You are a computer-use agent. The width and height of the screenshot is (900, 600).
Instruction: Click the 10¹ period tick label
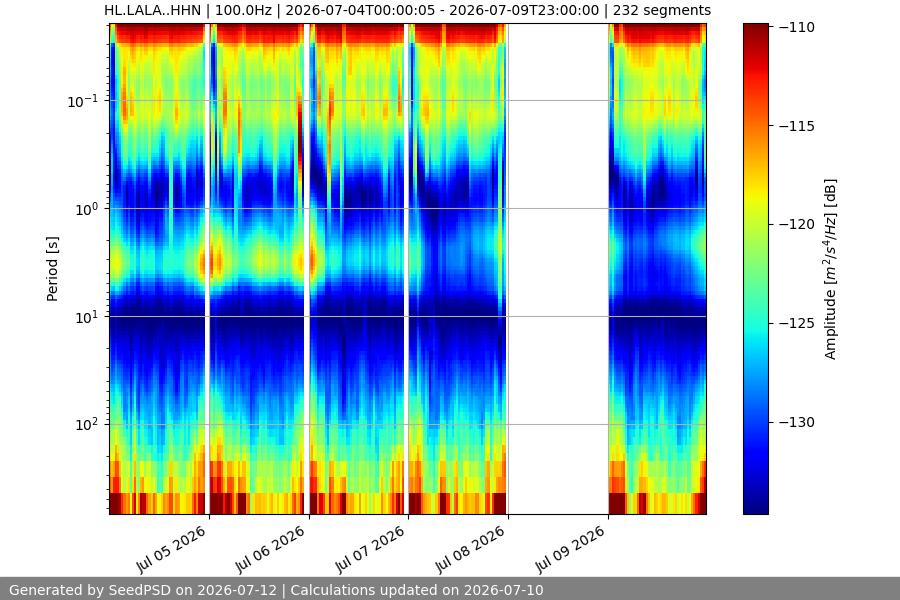[x=86, y=317]
